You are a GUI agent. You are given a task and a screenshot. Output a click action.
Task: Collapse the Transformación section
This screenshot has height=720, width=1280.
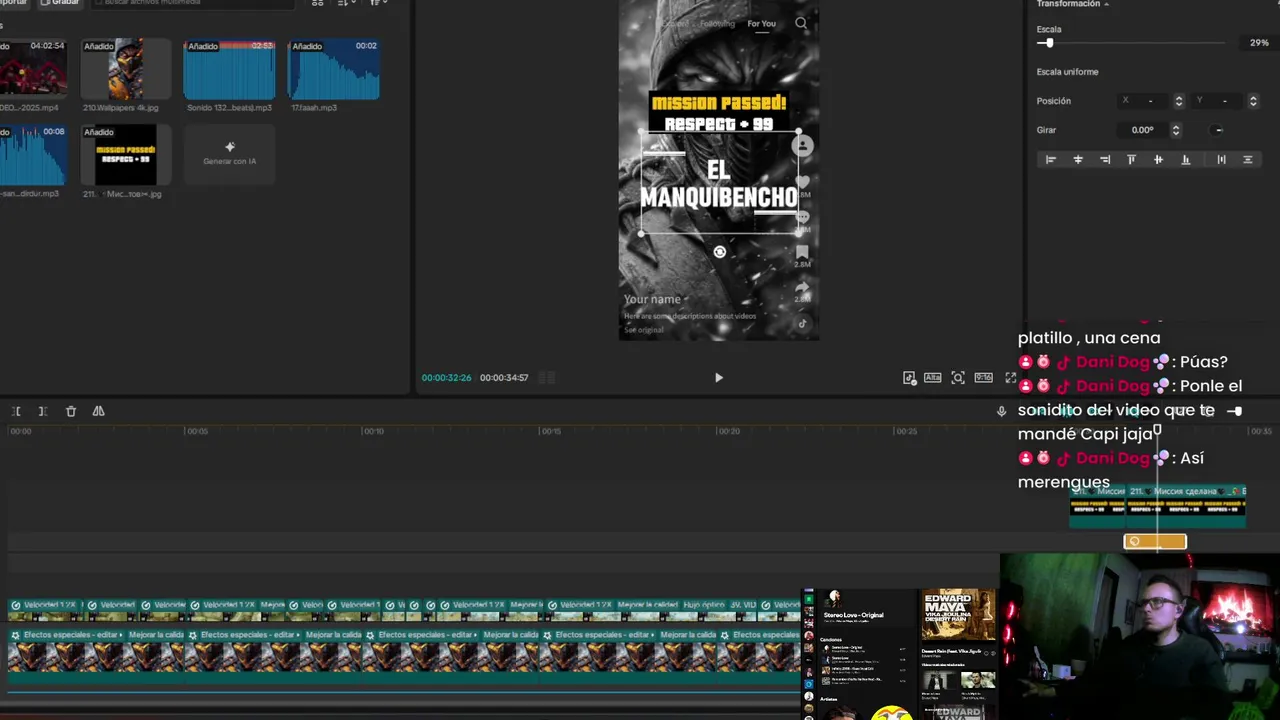(x=1106, y=4)
